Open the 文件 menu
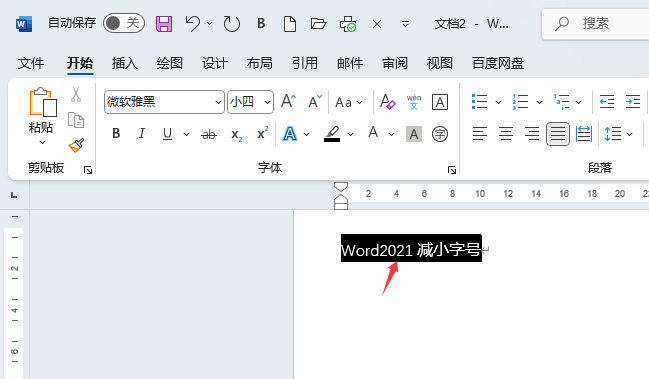 tap(31, 63)
